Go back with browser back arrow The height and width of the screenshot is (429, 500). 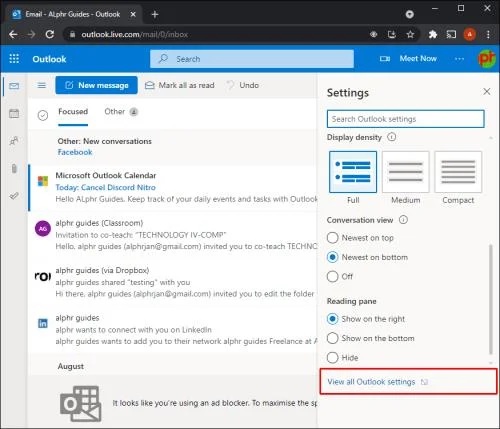(13, 34)
